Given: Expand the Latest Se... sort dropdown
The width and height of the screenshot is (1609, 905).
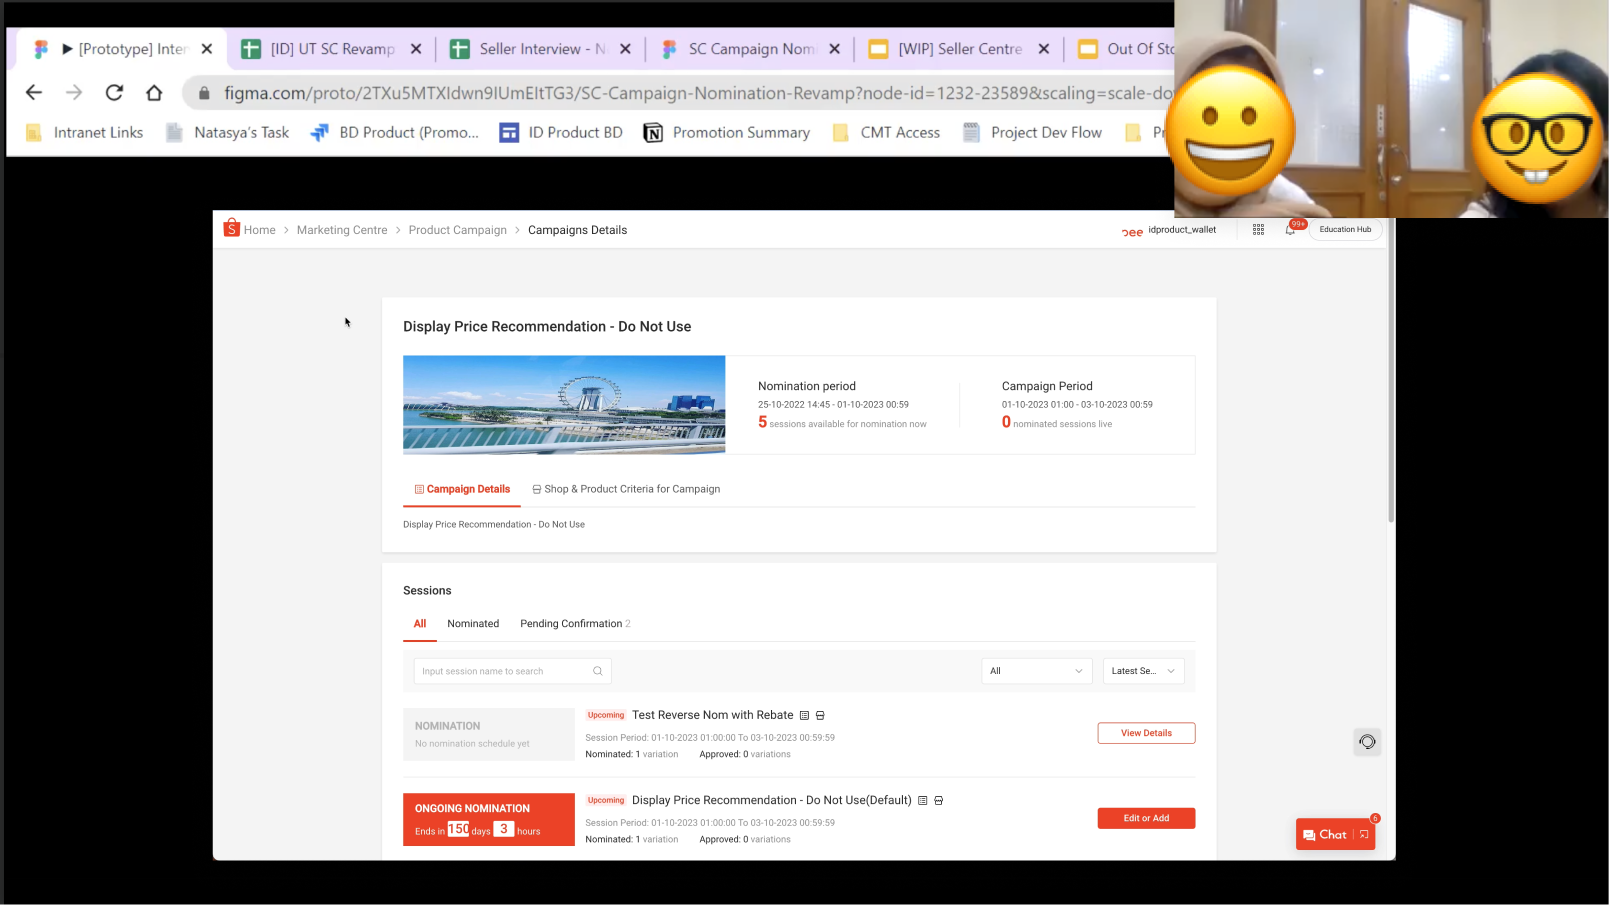Looking at the screenshot, I should 1143,671.
